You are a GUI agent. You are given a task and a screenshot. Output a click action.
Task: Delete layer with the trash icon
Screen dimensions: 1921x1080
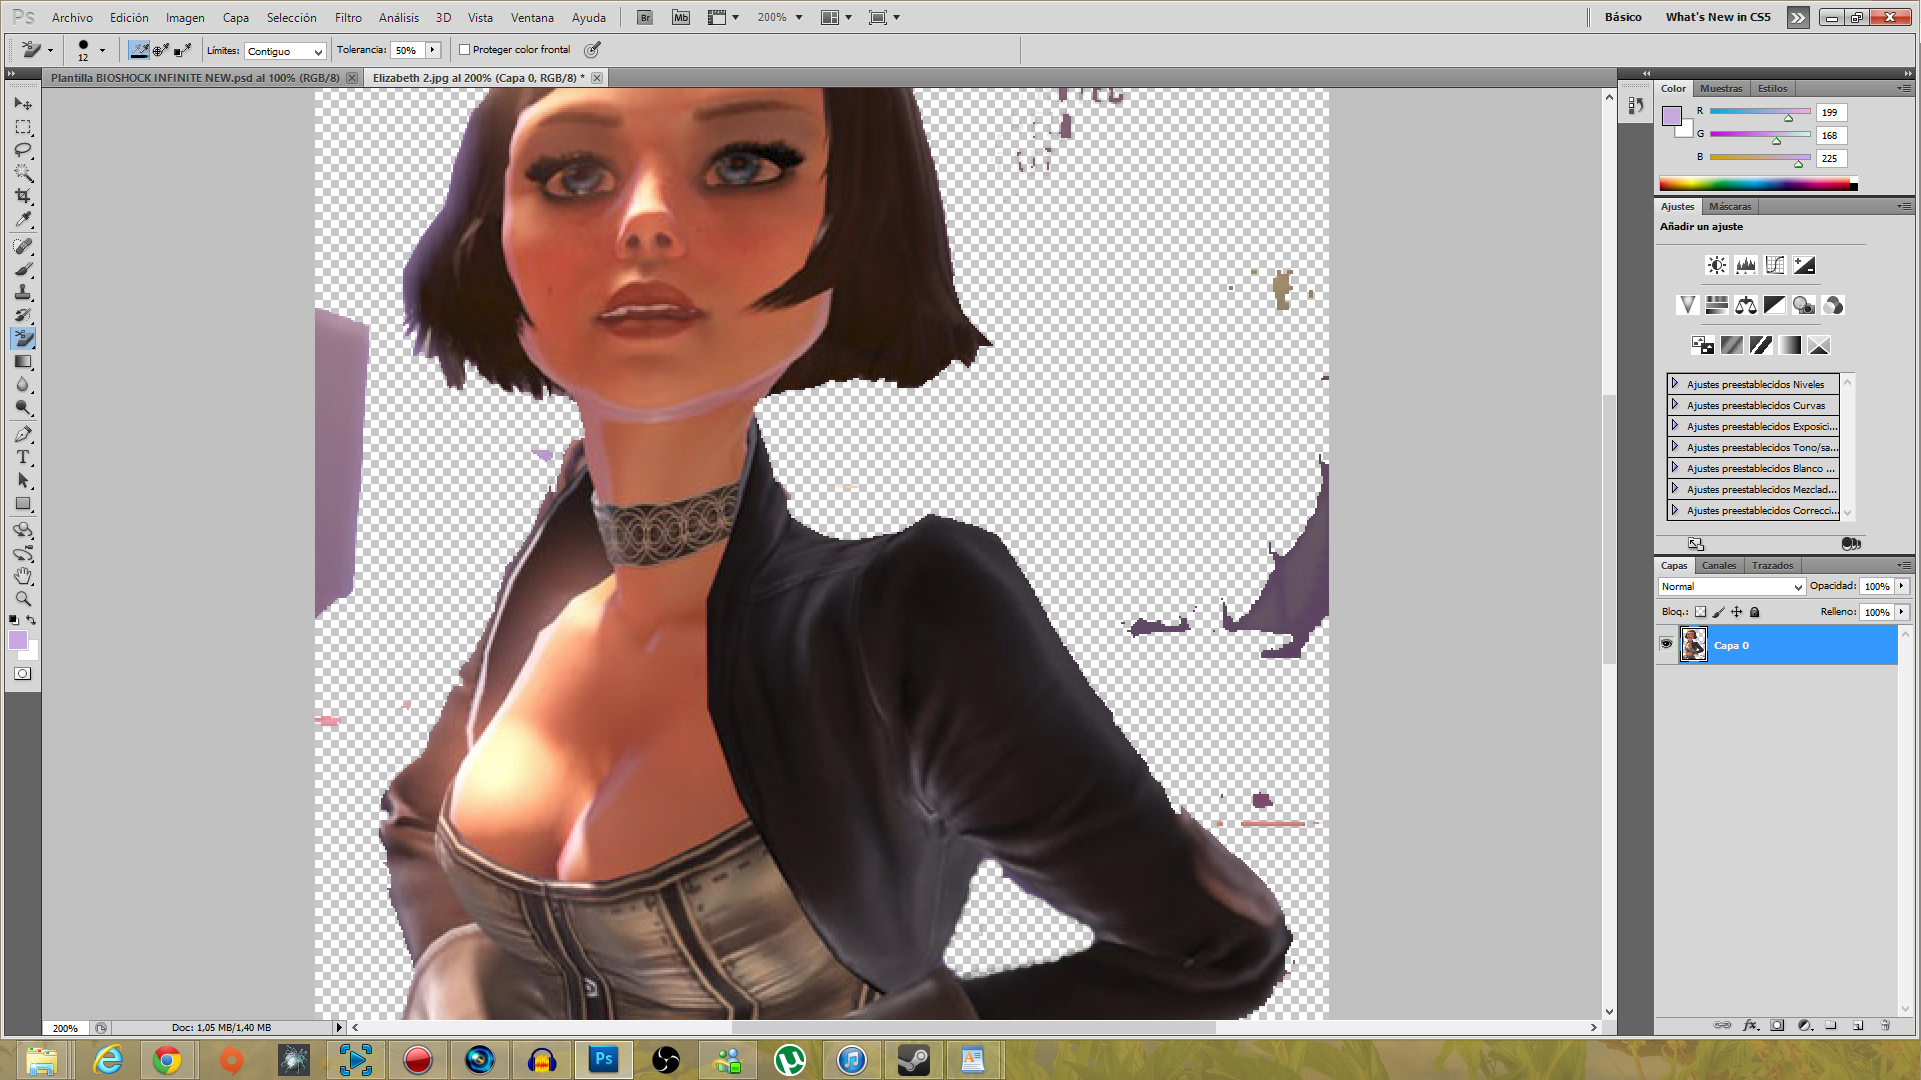pos(1885,1025)
